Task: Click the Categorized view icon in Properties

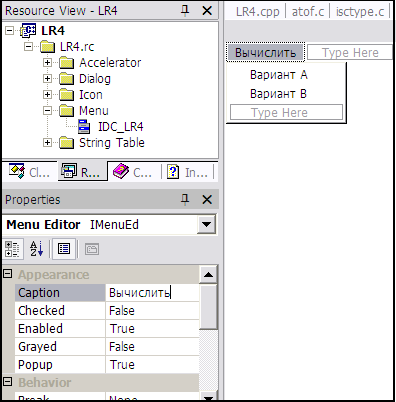Action: click(12, 249)
